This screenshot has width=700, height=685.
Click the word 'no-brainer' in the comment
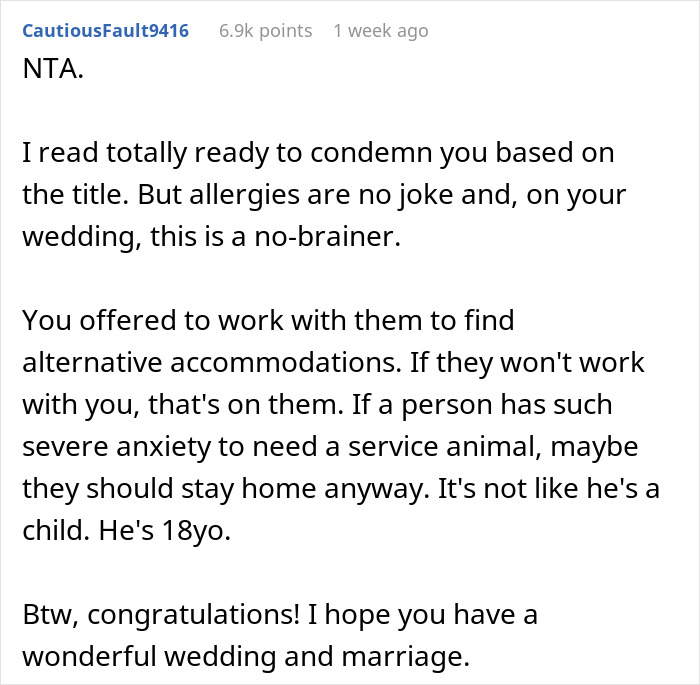[x=327, y=236]
